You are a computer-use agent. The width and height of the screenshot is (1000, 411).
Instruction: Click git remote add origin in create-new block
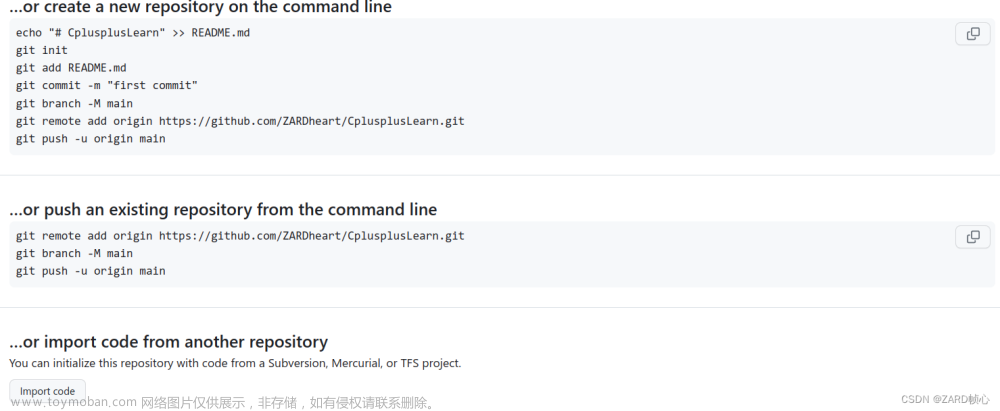pyautogui.click(x=240, y=121)
